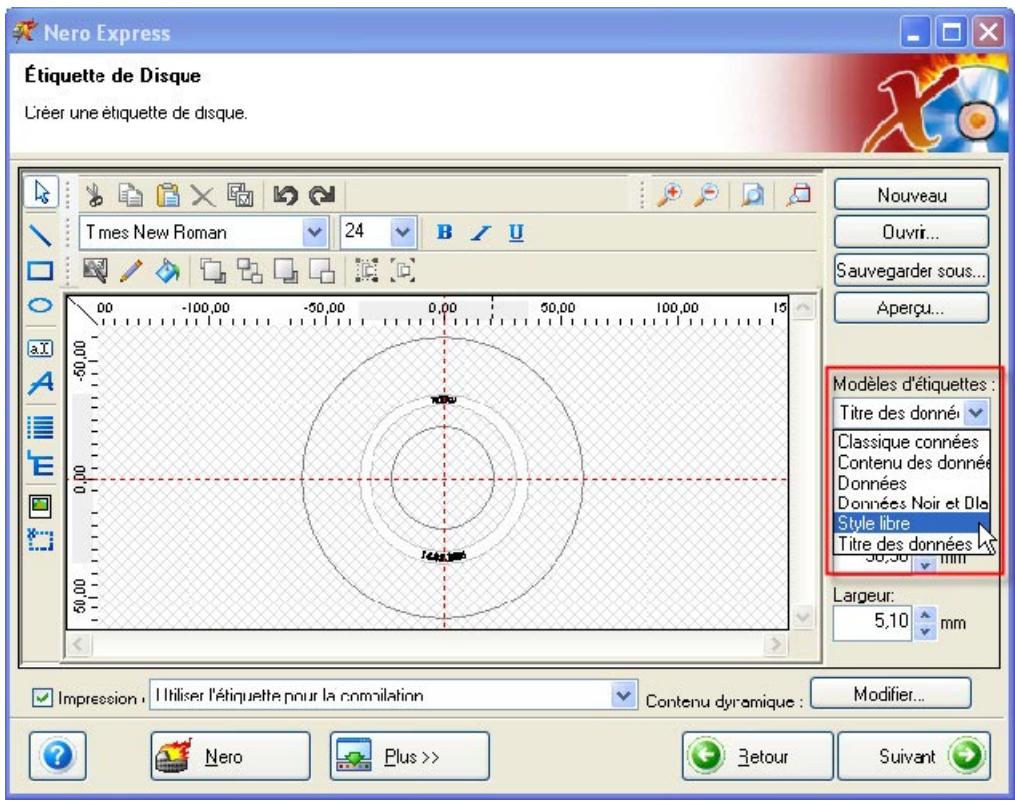
Task: Click the Nero button
Action: [230, 756]
